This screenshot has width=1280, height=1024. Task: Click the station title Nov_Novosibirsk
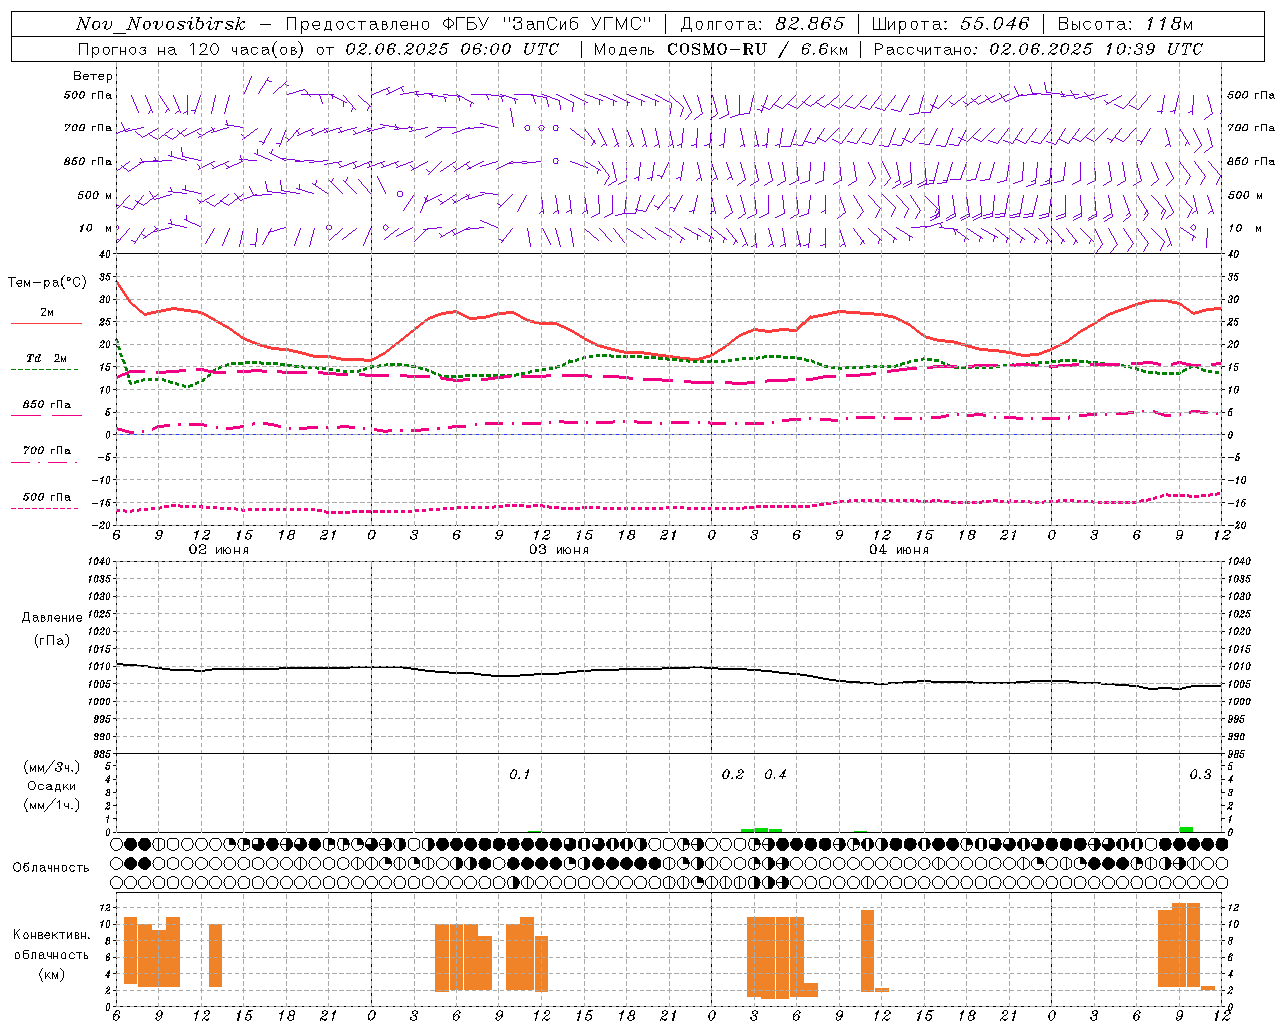(x=161, y=24)
